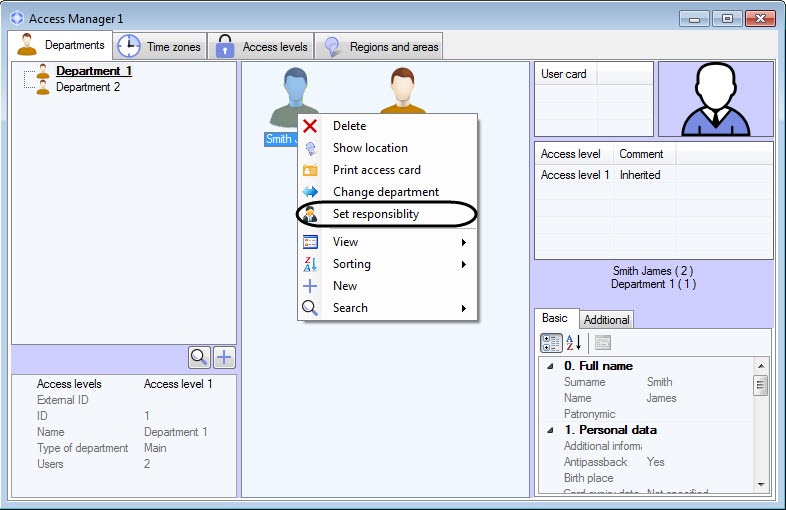
Task: Click the Users count value 2
Action: (x=147, y=464)
